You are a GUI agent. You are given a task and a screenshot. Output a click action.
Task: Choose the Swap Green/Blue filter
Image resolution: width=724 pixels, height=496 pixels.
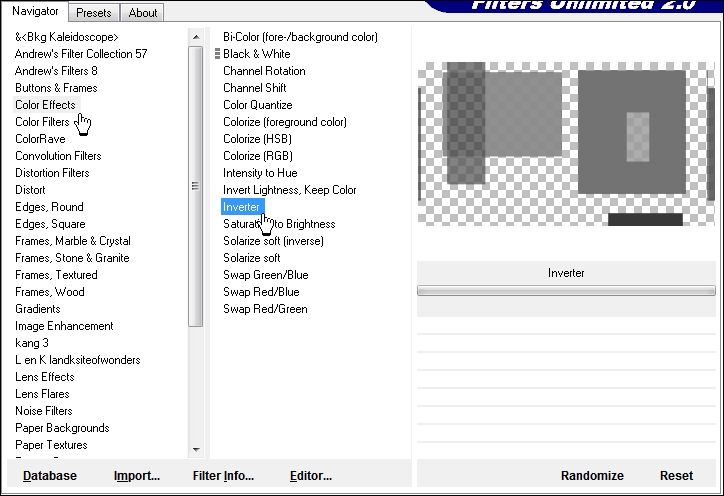click(x=265, y=276)
